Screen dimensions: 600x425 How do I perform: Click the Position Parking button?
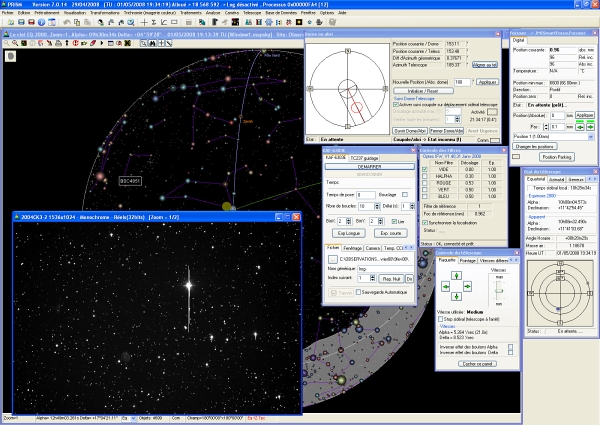tap(557, 157)
